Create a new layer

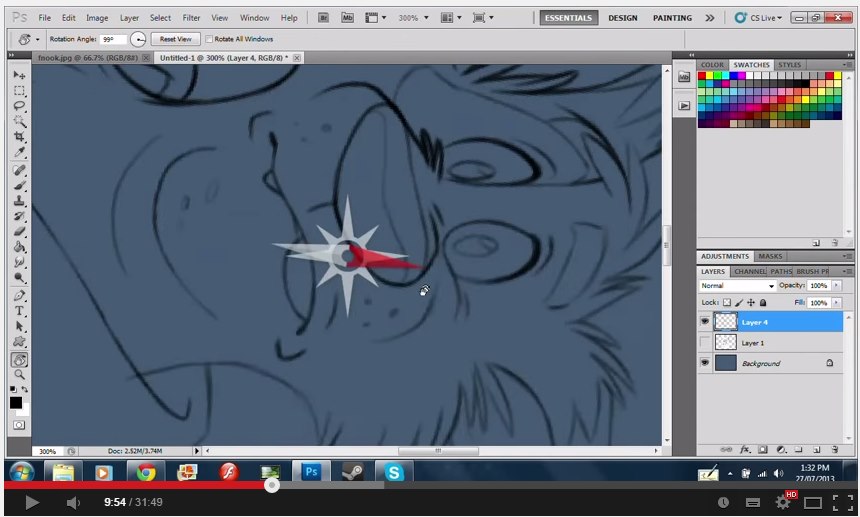[x=817, y=450]
